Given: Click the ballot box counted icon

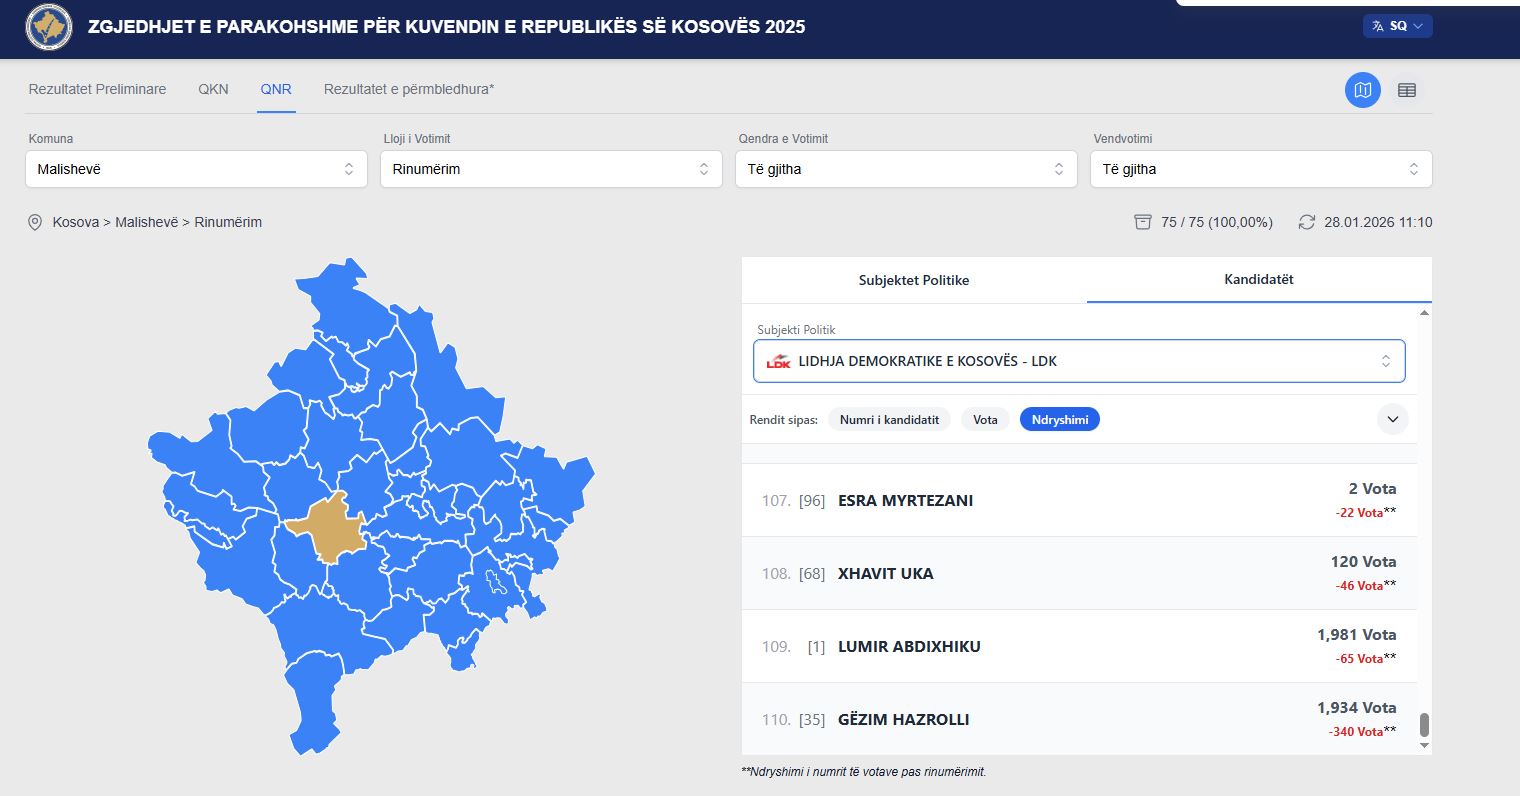Looking at the screenshot, I should tap(1143, 222).
